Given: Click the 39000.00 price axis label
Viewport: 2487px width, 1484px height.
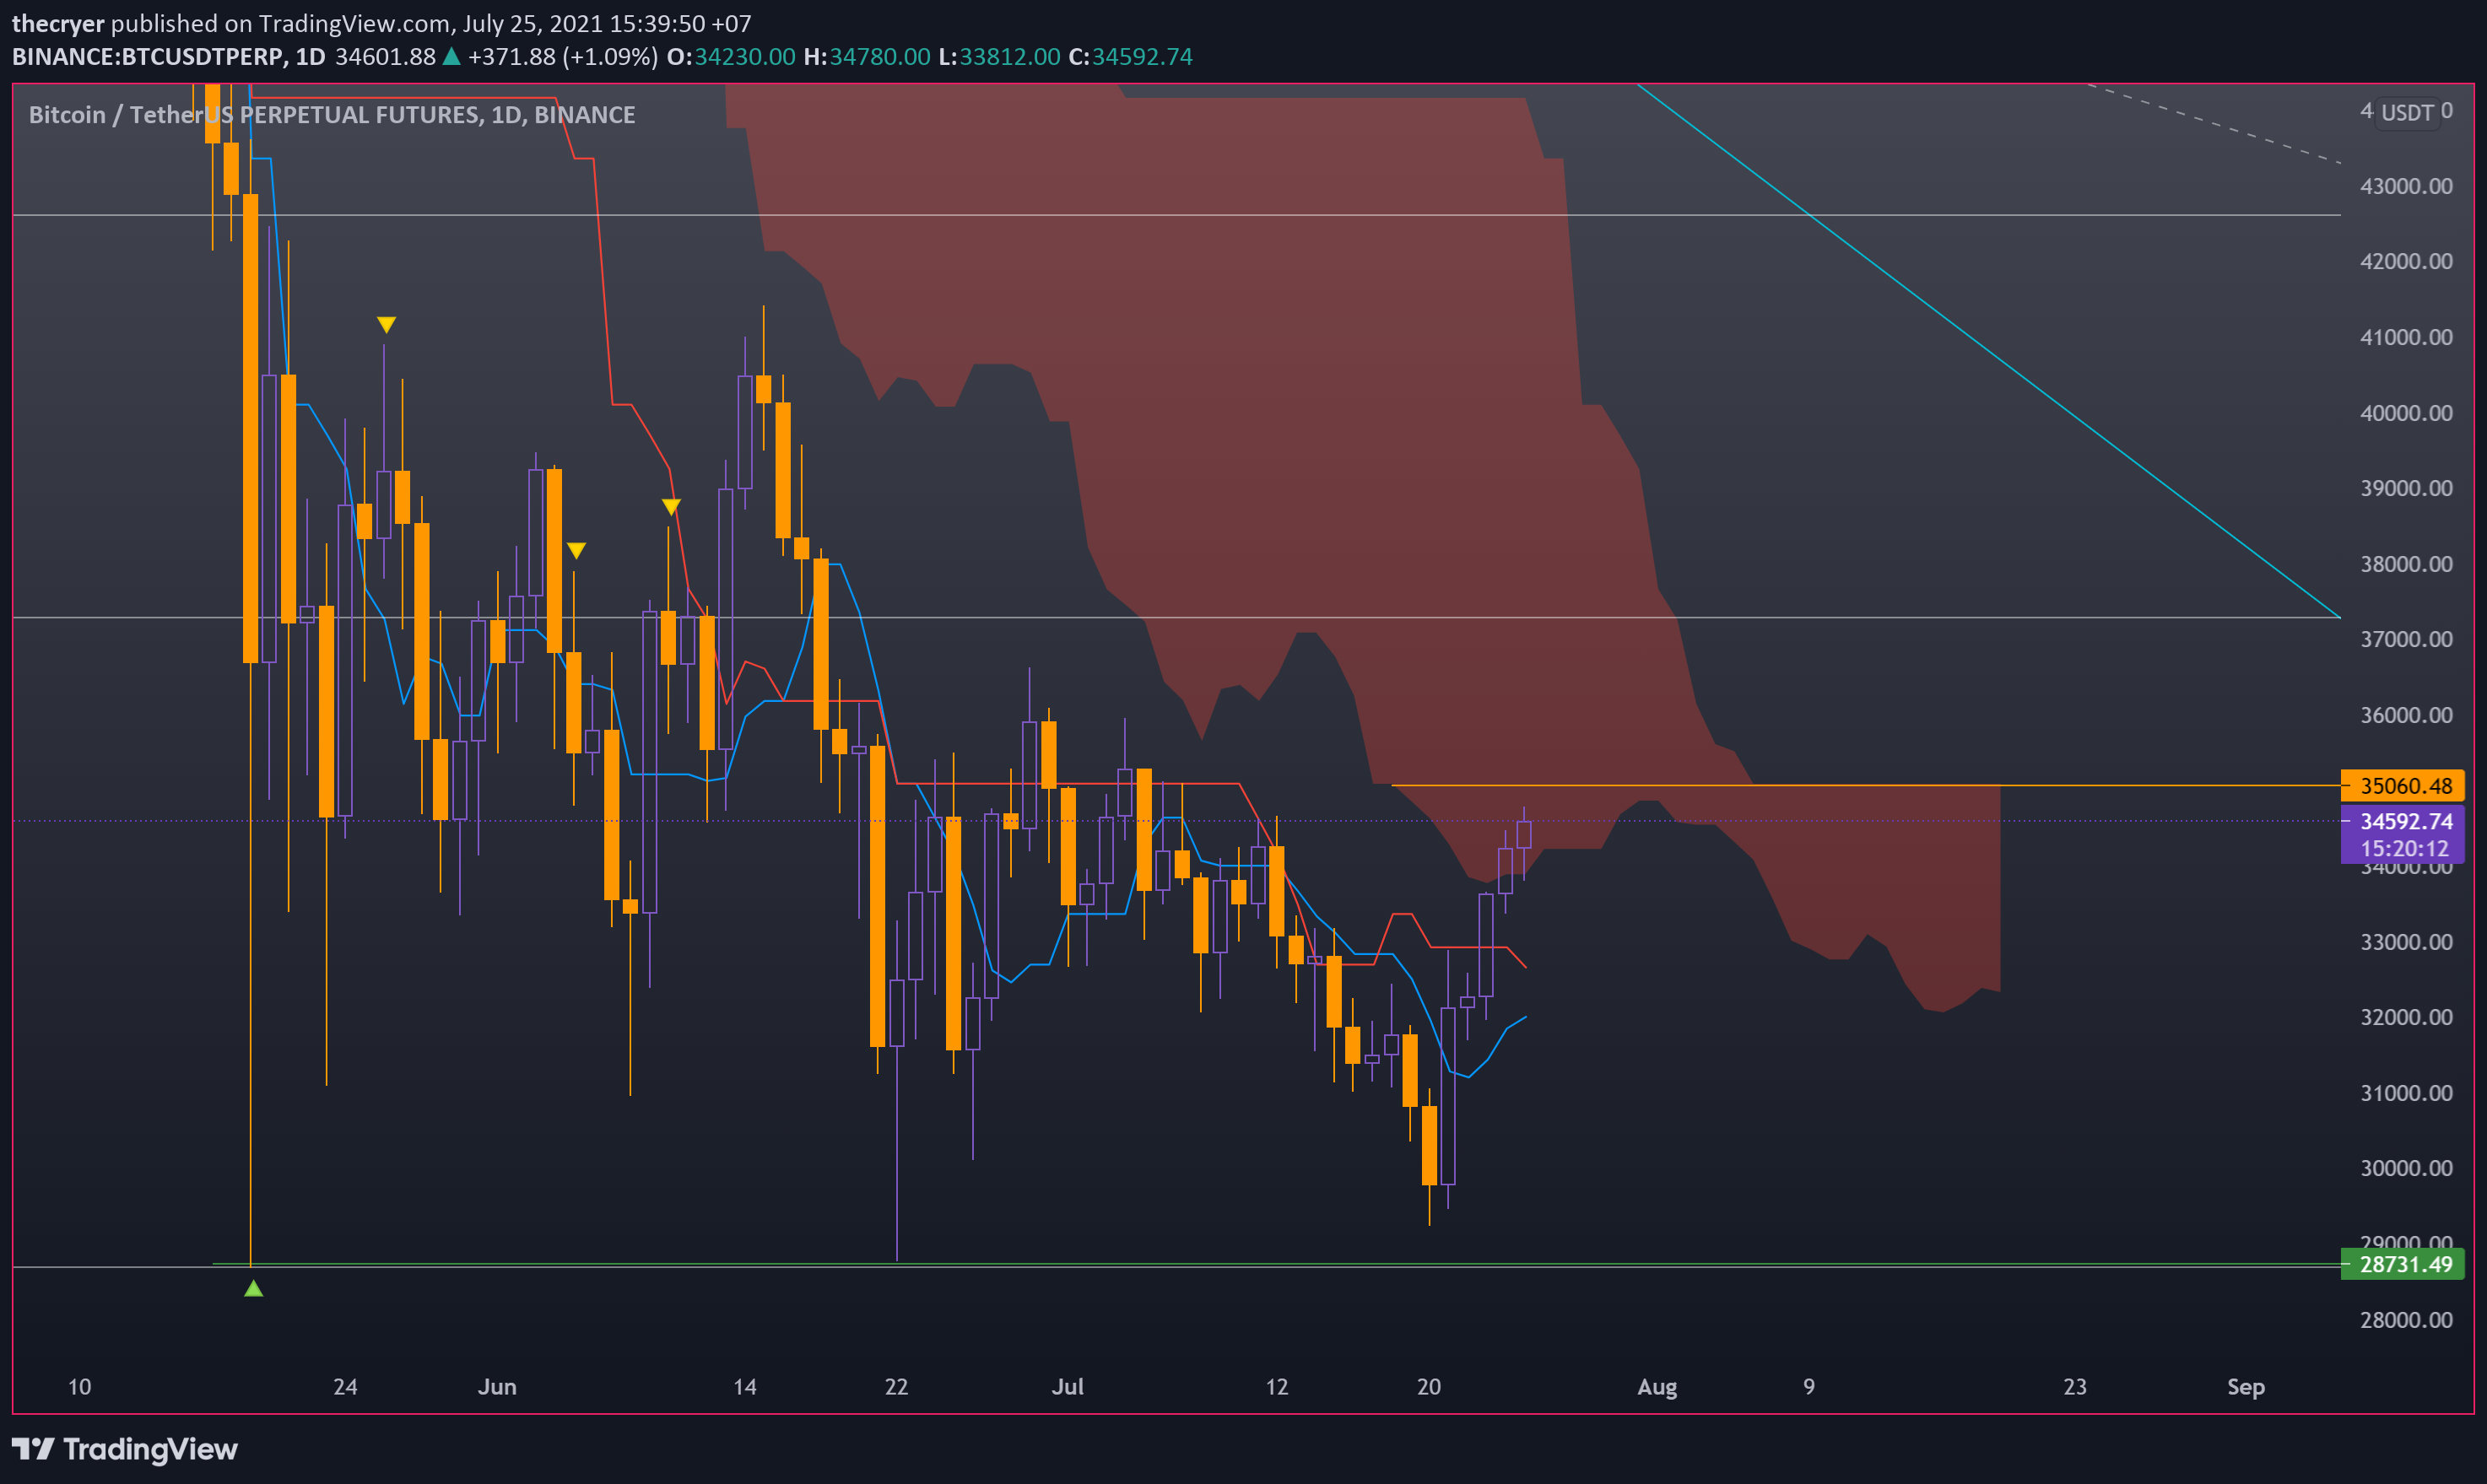Looking at the screenshot, I should 2406,488.
